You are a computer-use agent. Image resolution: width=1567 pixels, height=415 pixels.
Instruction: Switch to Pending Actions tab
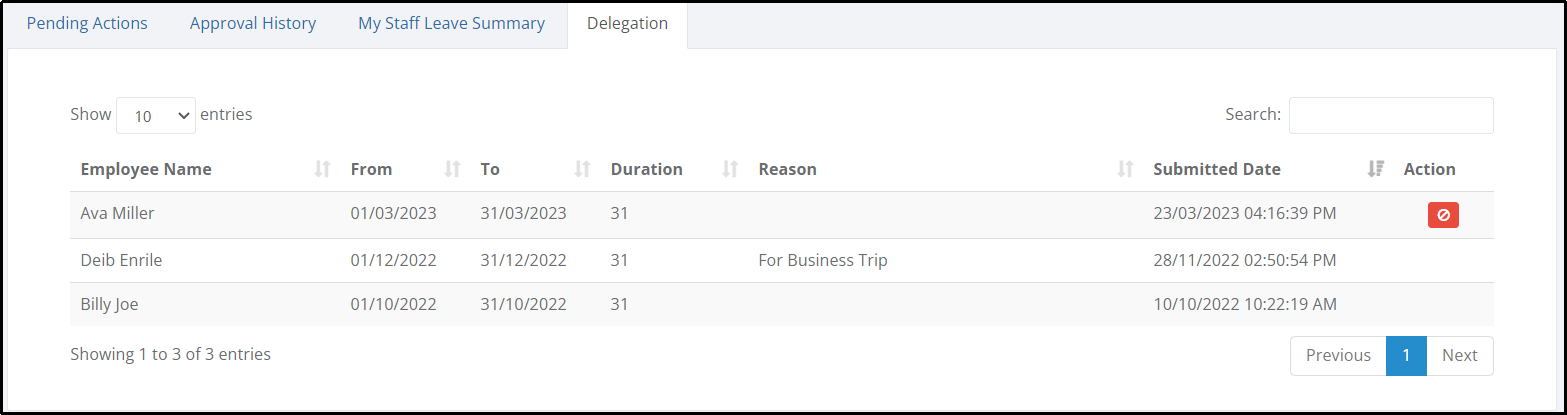pos(87,23)
